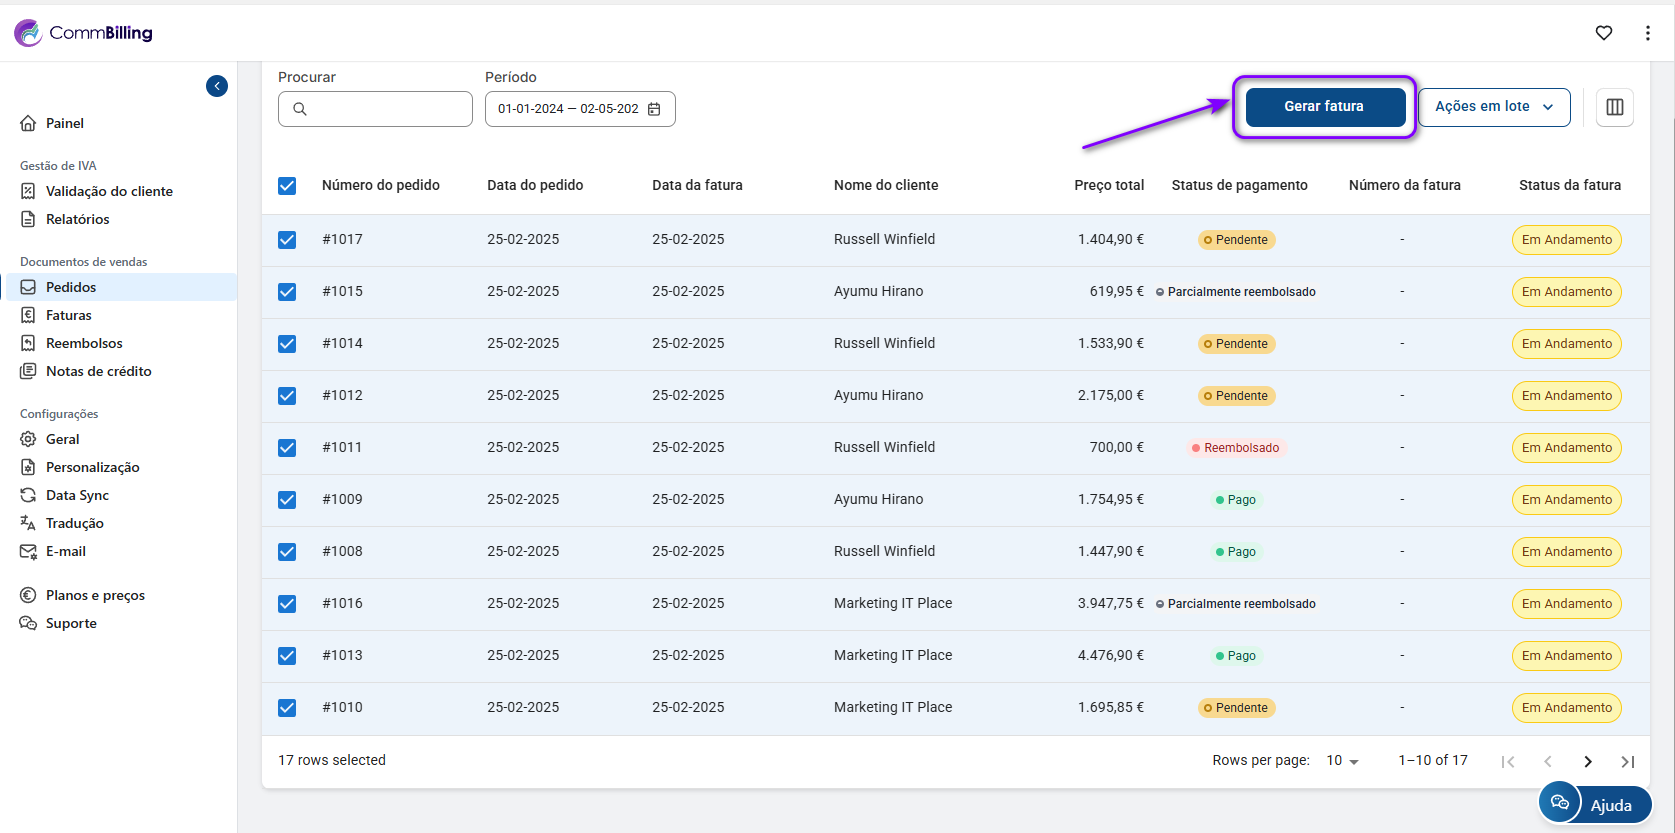
Task: Click the calendar icon in Período field
Action: coord(655,109)
